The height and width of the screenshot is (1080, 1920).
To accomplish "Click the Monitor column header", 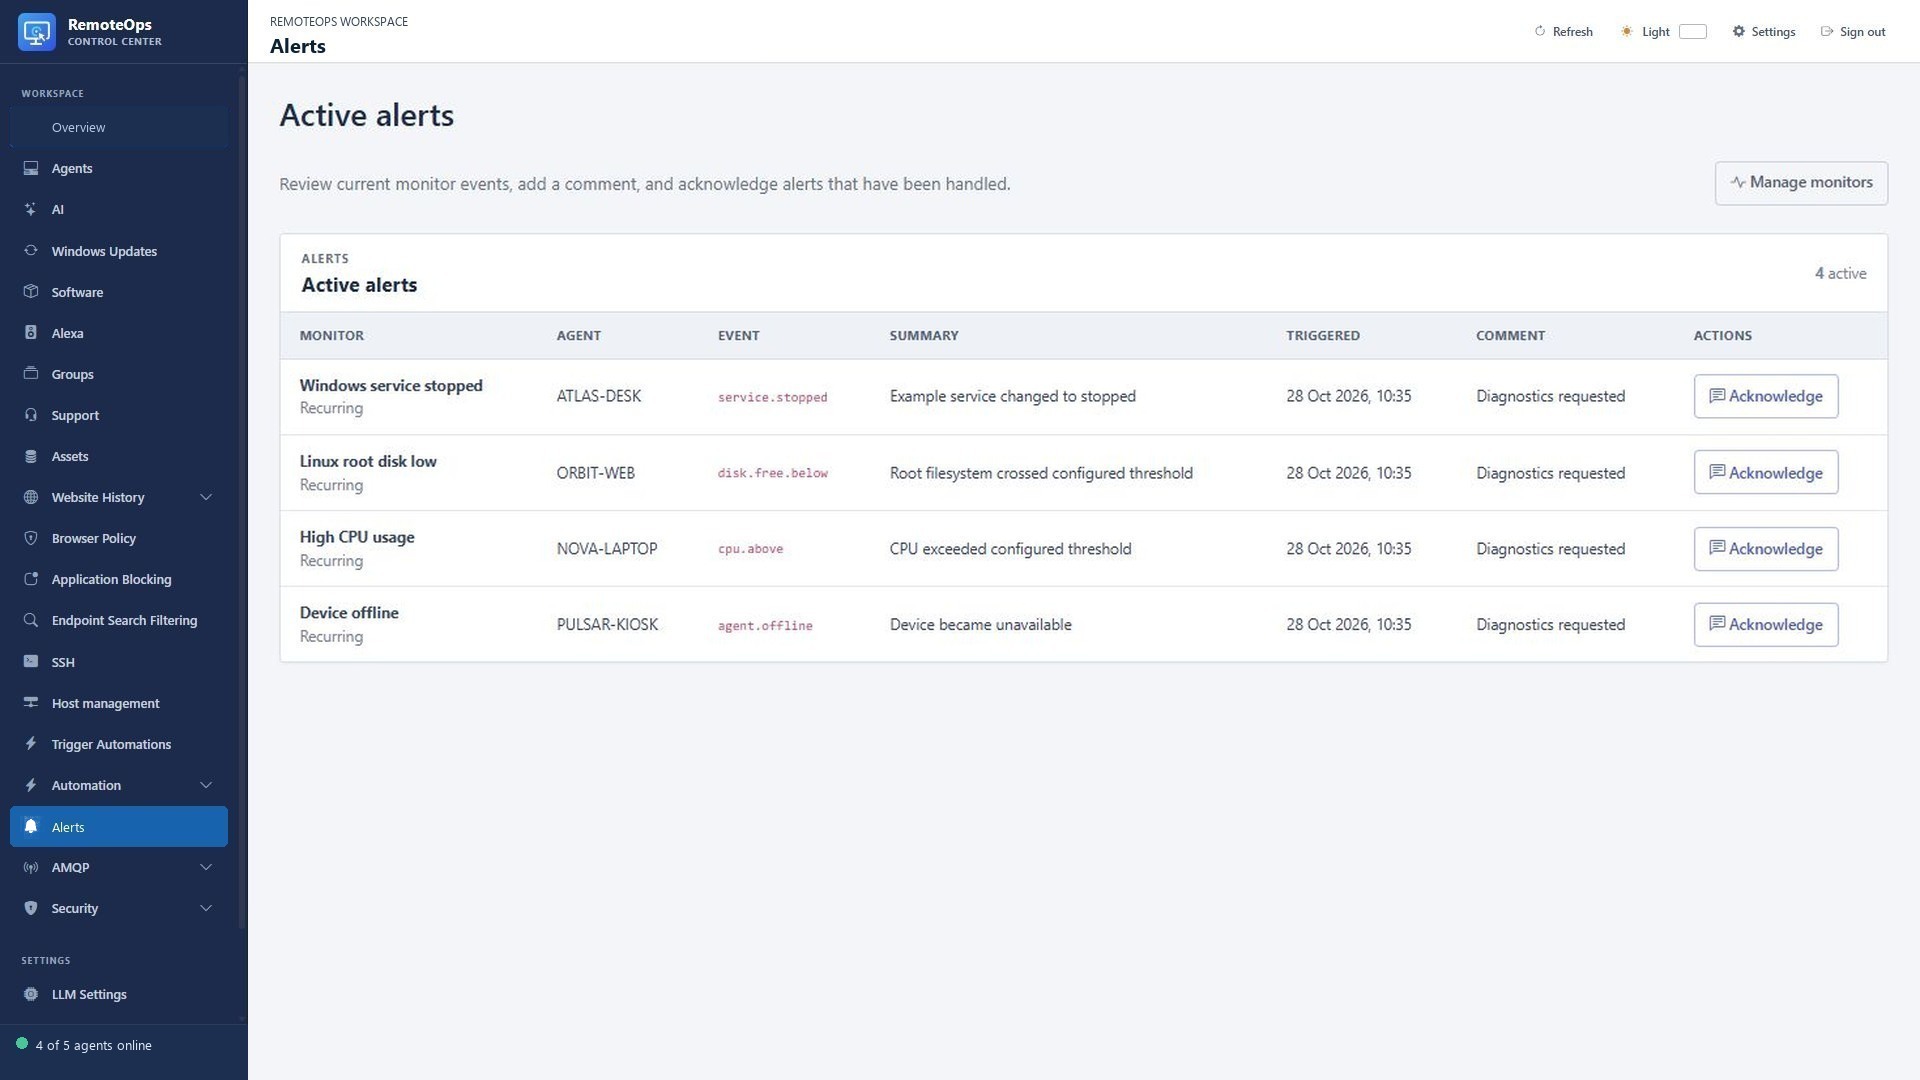I will click(x=332, y=335).
